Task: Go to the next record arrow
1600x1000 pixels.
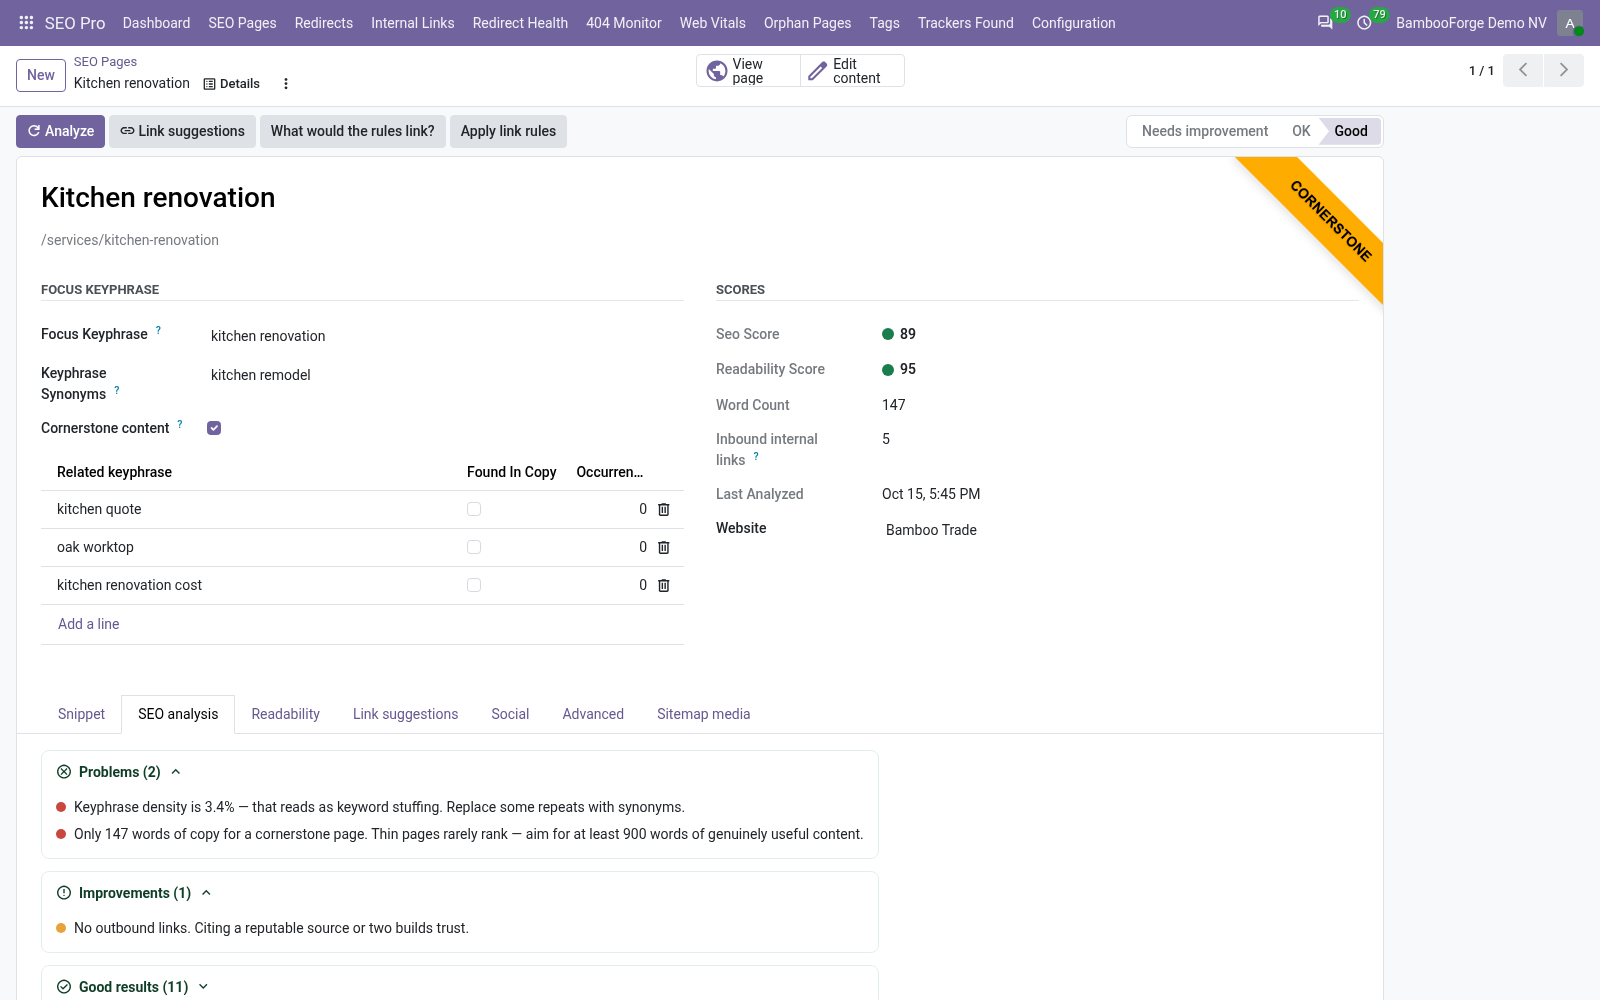Action: coord(1564,70)
